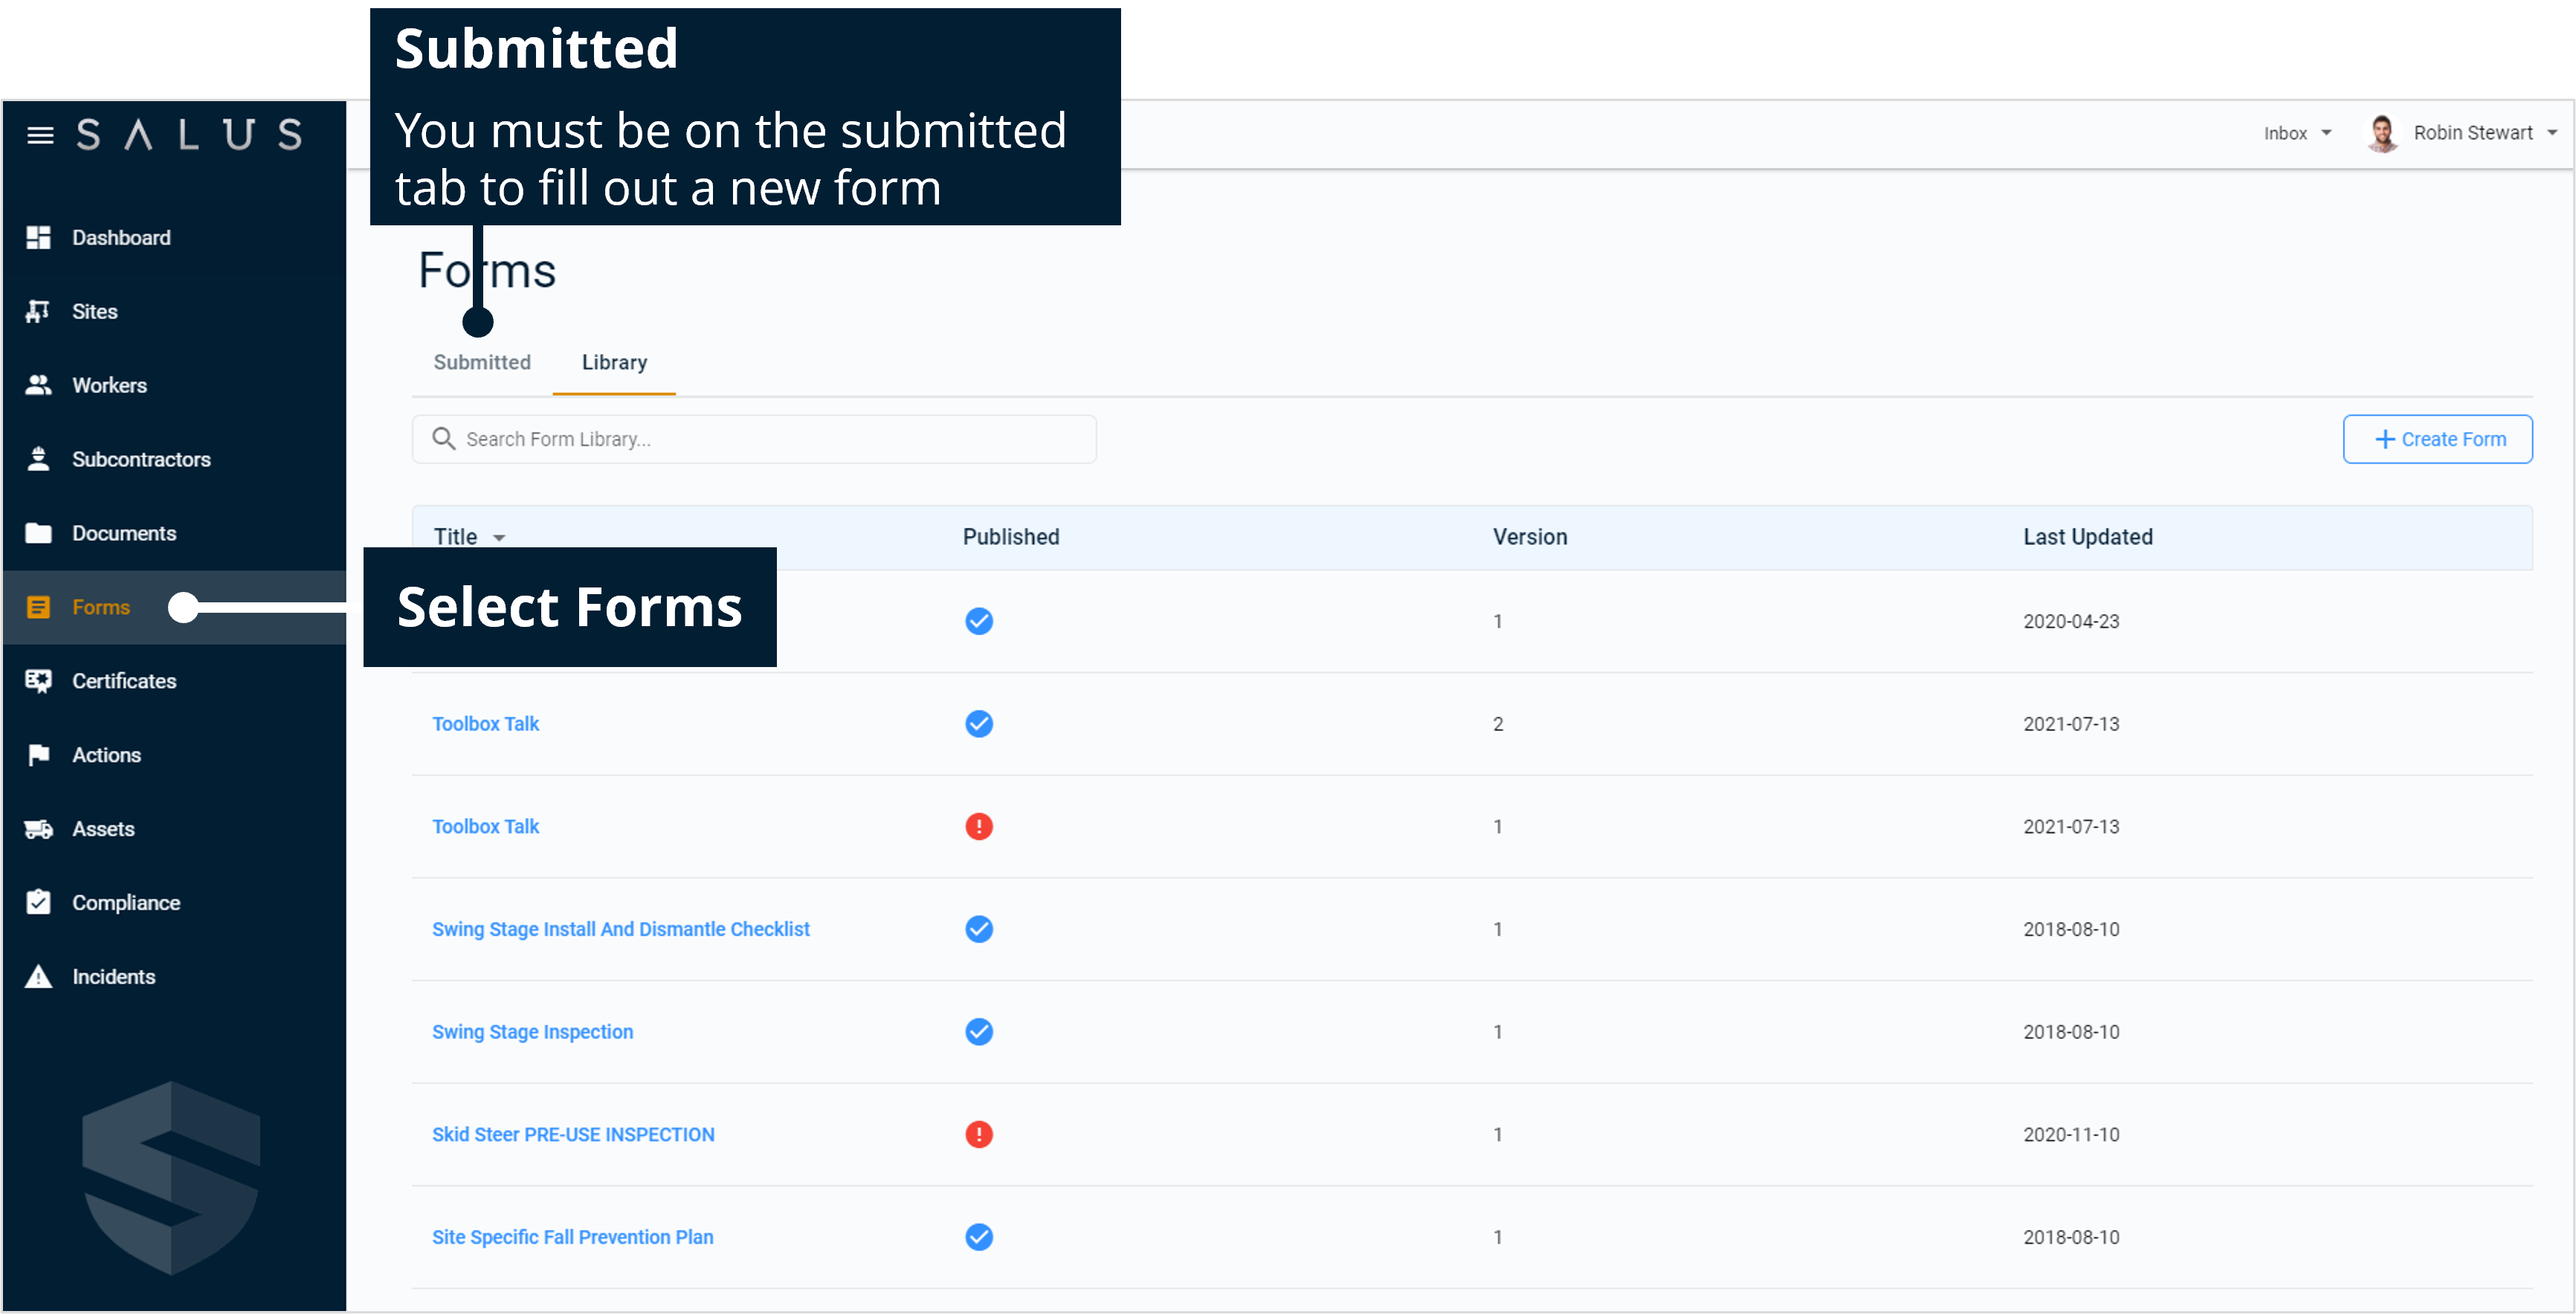Select the Workers icon
The width and height of the screenshot is (2576, 1314).
(x=39, y=385)
